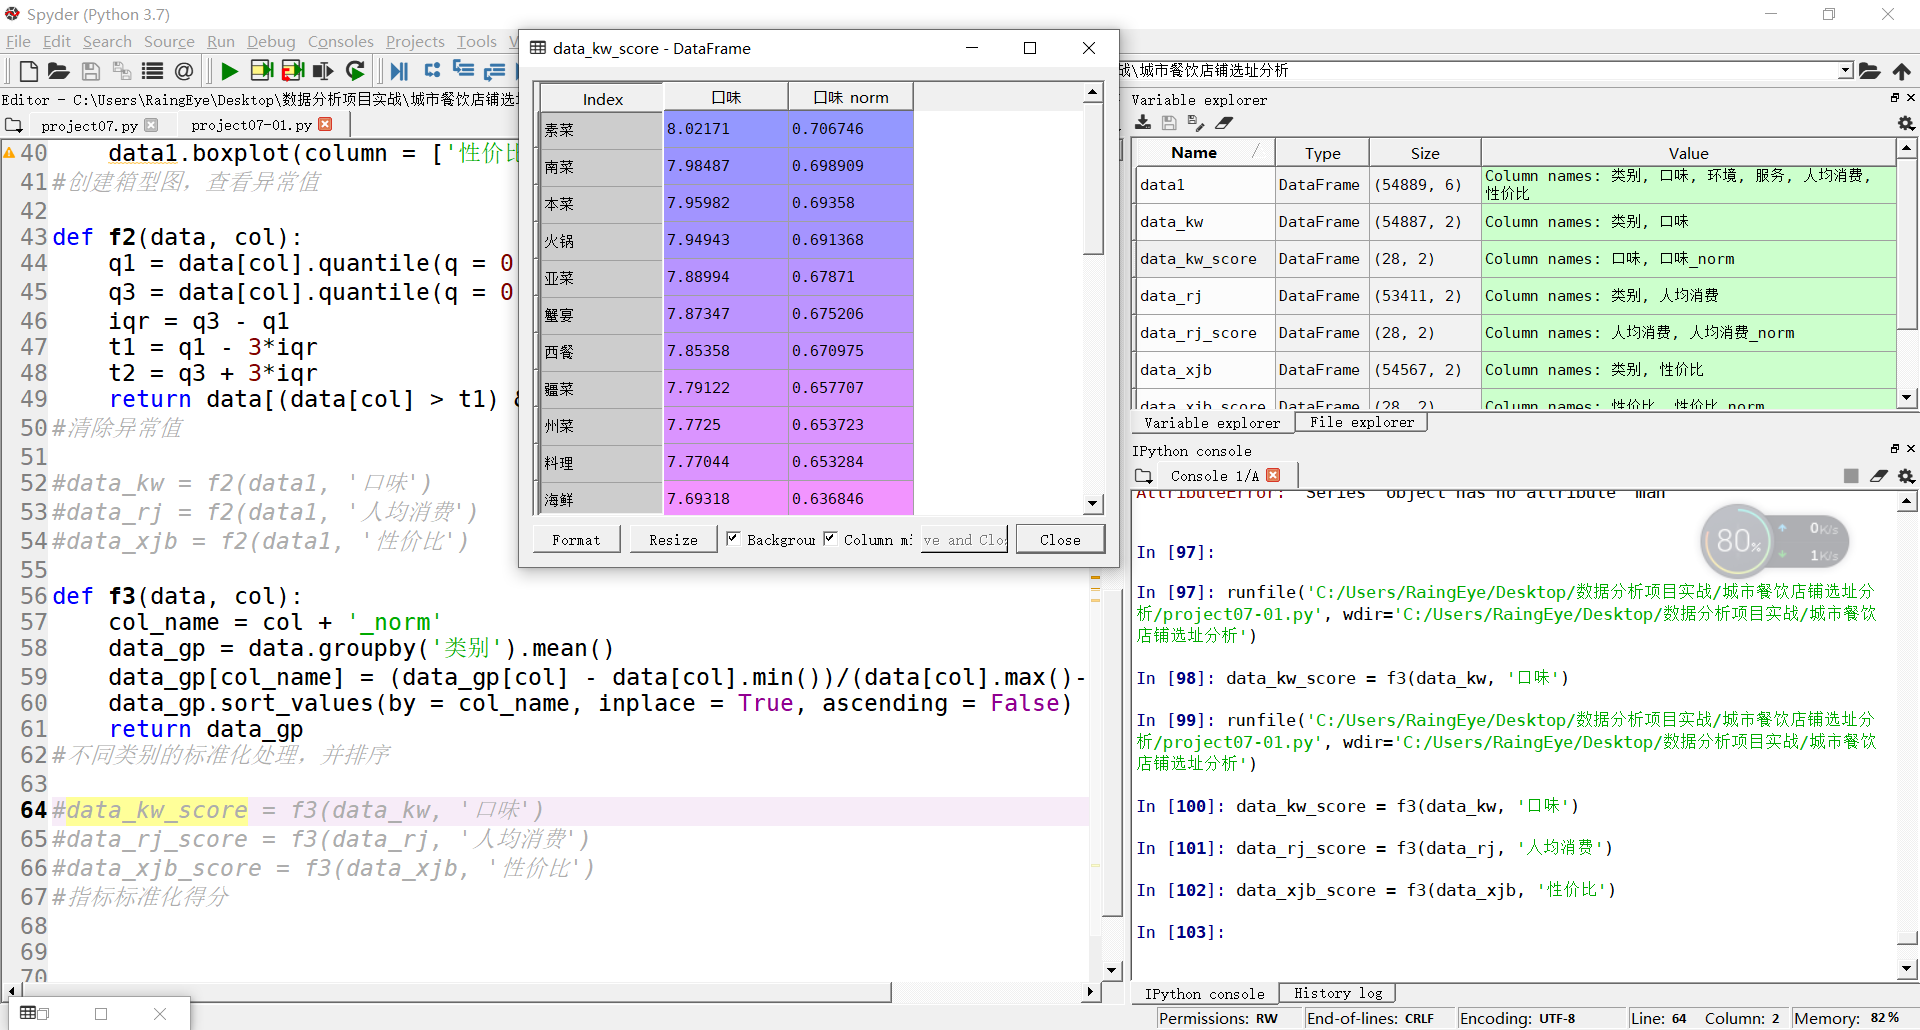1920x1030 pixels.
Task: Toggle the Column min/max checkbox
Action: (x=830, y=539)
